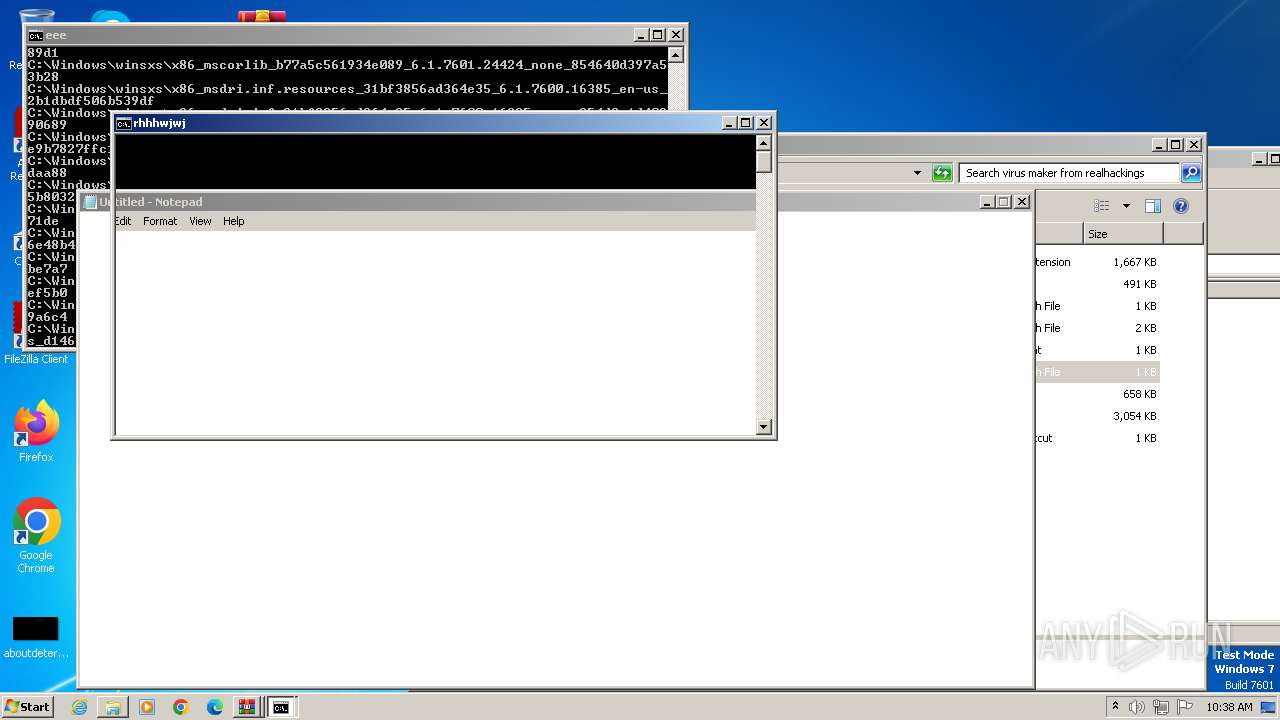This screenshot has width=1280, height=720.
Task: Click the volume speaker tray icon
Action: 1137,707
